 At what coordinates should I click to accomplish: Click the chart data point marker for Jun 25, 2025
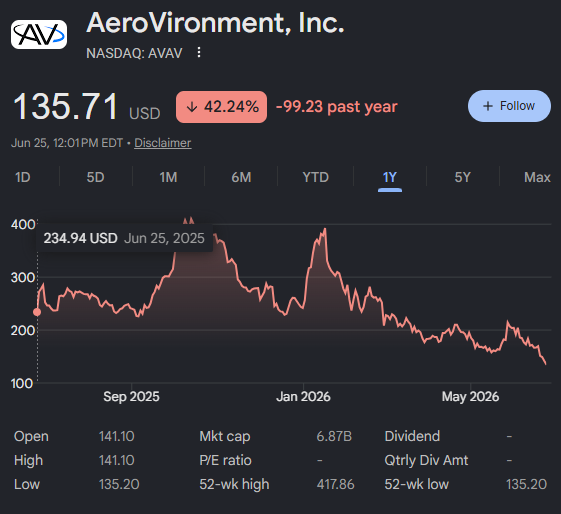click(x=37, y=312)
